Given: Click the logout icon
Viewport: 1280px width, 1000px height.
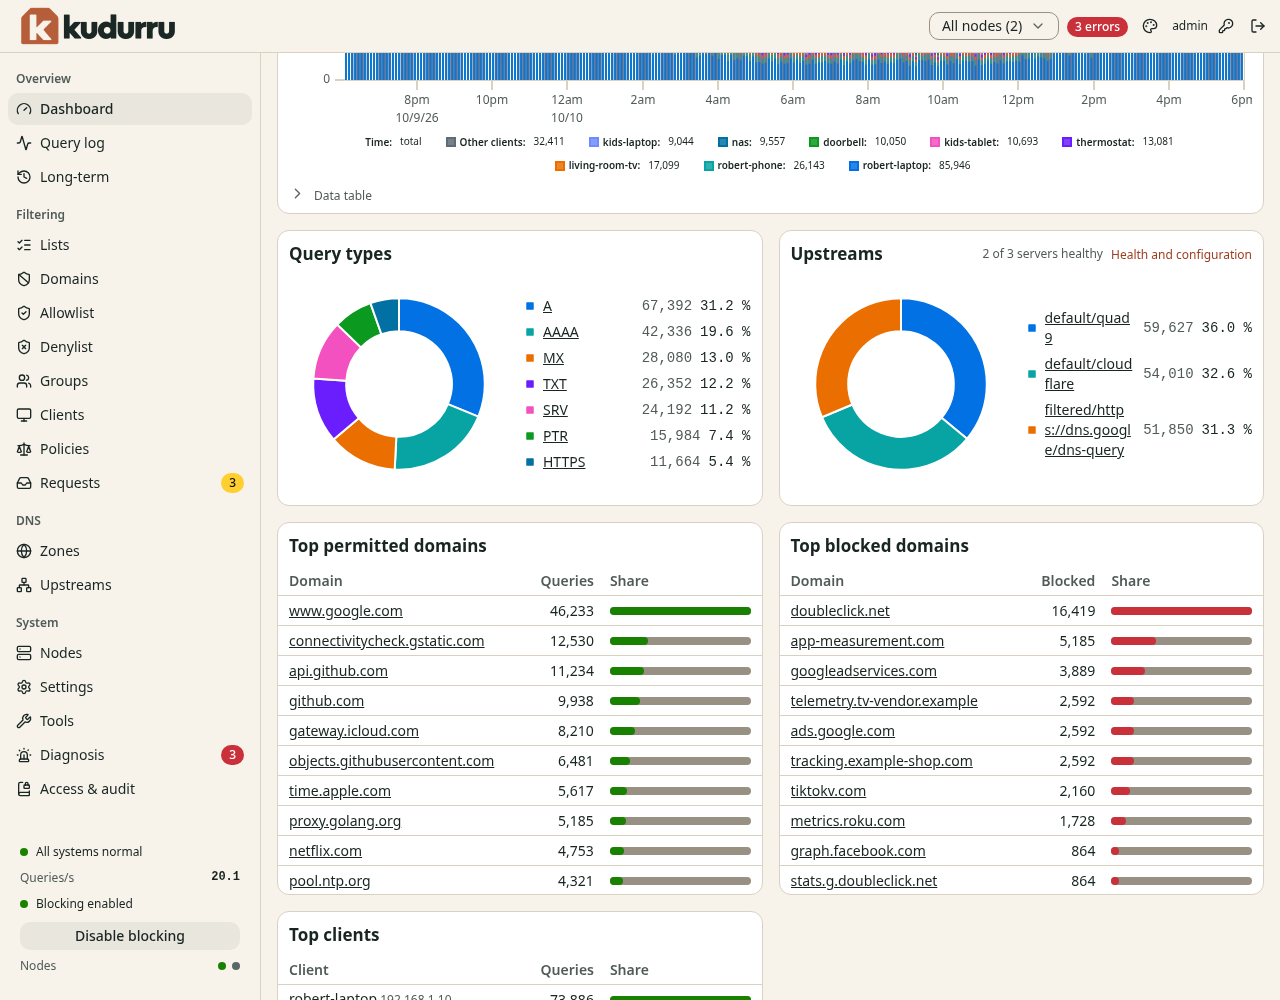Looking at the screenshot, I should (1258, 26).
